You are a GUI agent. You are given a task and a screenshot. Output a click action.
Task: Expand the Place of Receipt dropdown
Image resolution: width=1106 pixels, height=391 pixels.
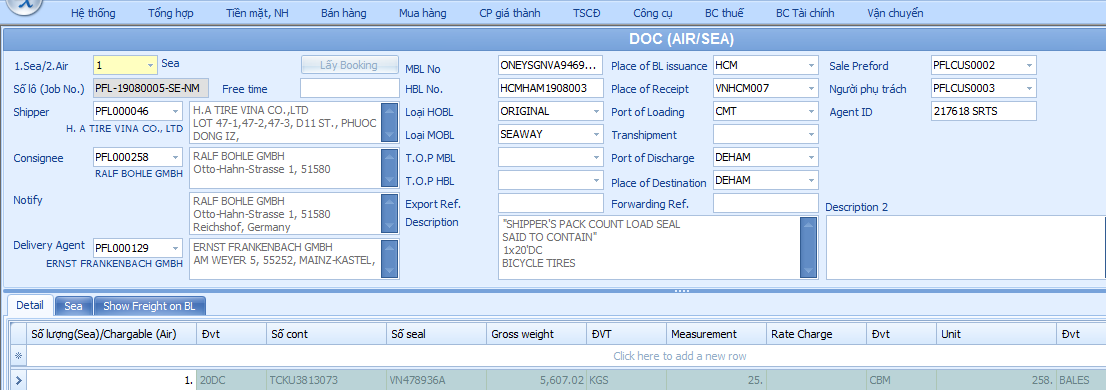[812, 88]
